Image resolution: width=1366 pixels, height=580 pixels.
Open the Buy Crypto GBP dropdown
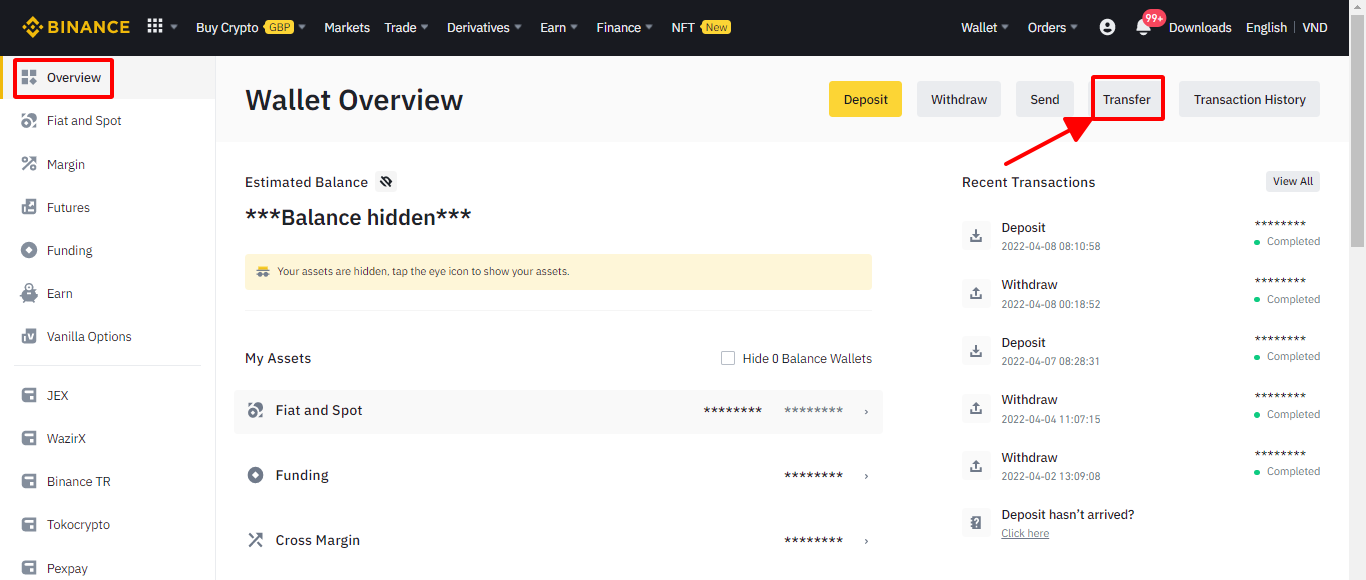(251, 27)
